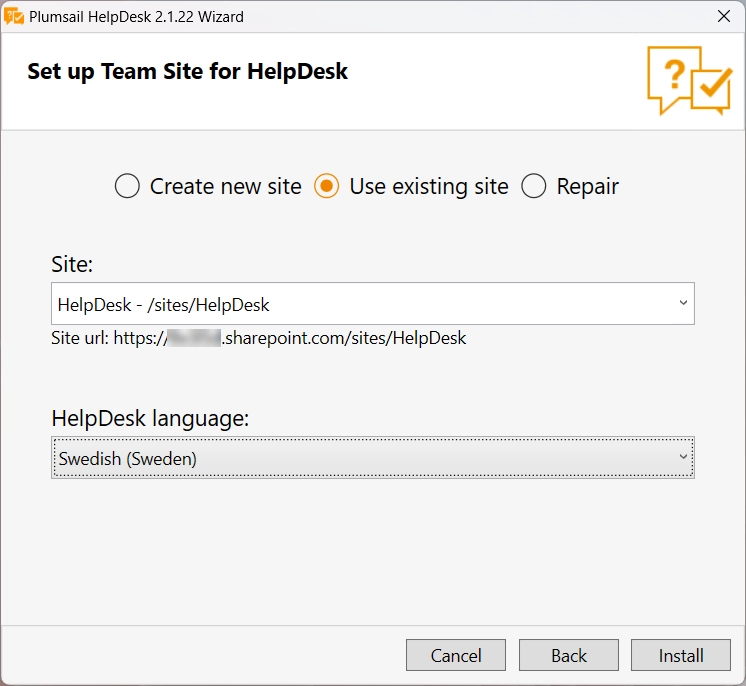Select the Use existing site radio button
The width and height of the screenshot is (746, 686).
(x=326, y=186)
